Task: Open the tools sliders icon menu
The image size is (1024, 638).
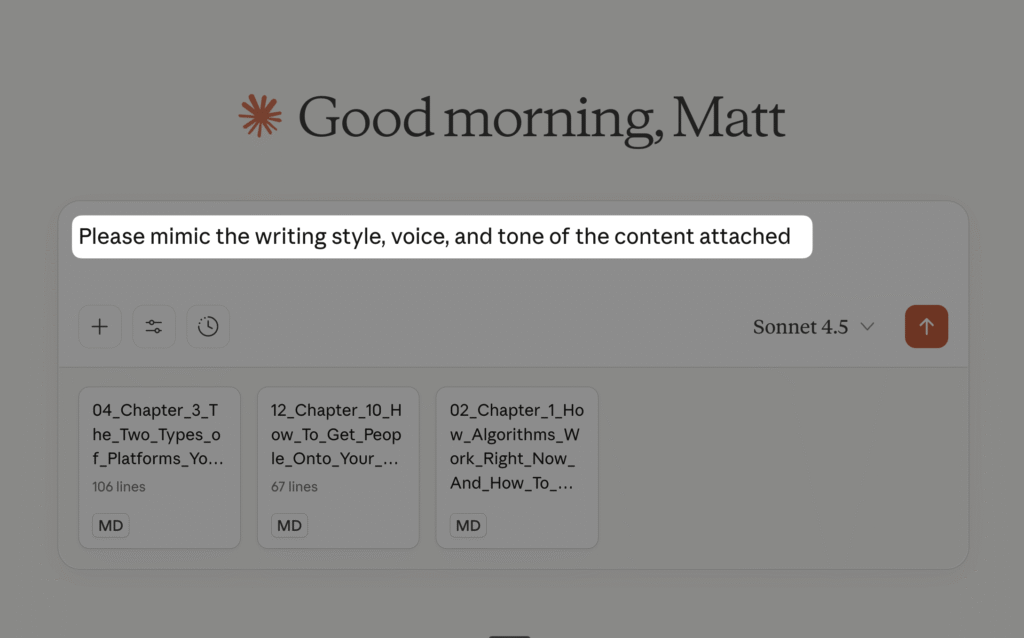Action: tap(154, 327)
